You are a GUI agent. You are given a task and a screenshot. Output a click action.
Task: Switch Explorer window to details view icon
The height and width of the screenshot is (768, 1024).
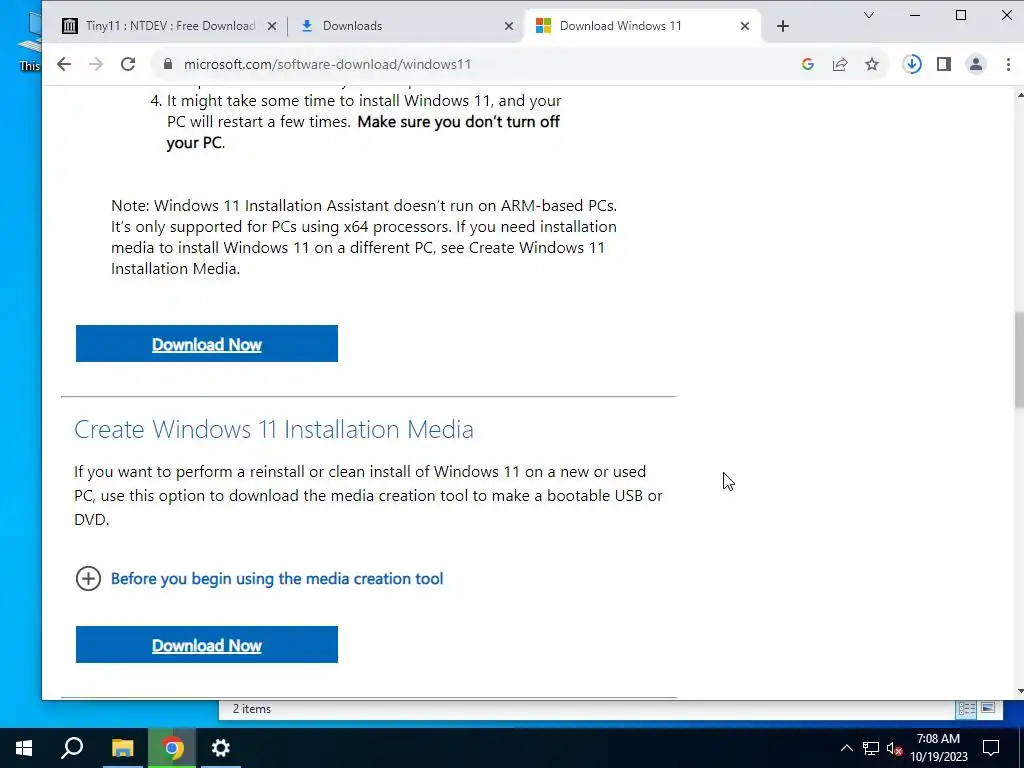(x=967, y=709)
